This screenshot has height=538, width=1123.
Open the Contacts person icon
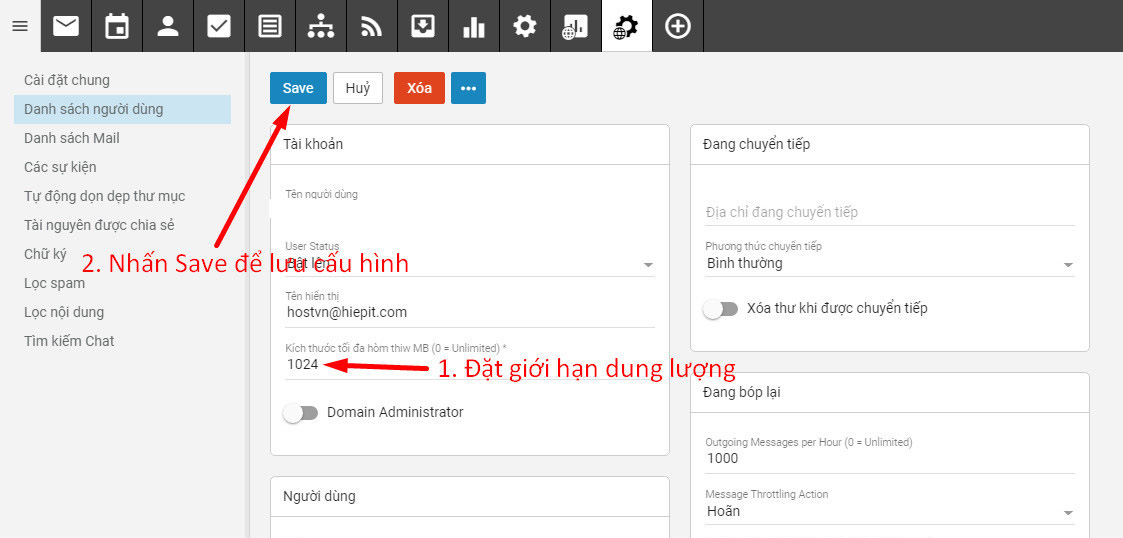click(168, 26)
